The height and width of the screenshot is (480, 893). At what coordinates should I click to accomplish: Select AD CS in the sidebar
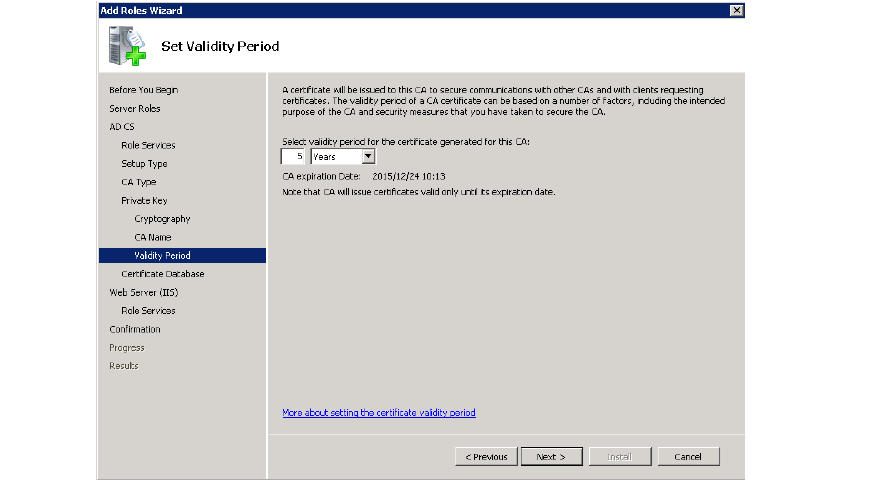coord(121,127)
